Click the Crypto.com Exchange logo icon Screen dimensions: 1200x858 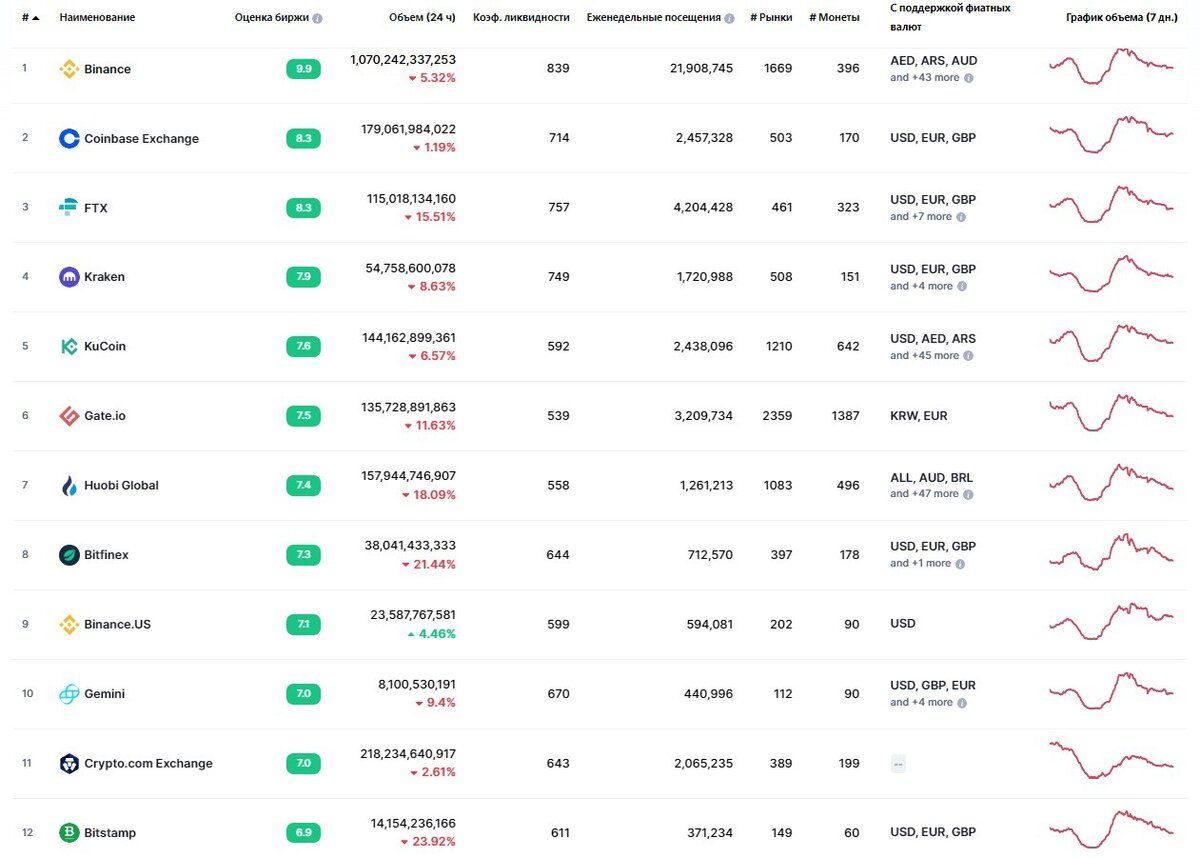pos(69,764)
